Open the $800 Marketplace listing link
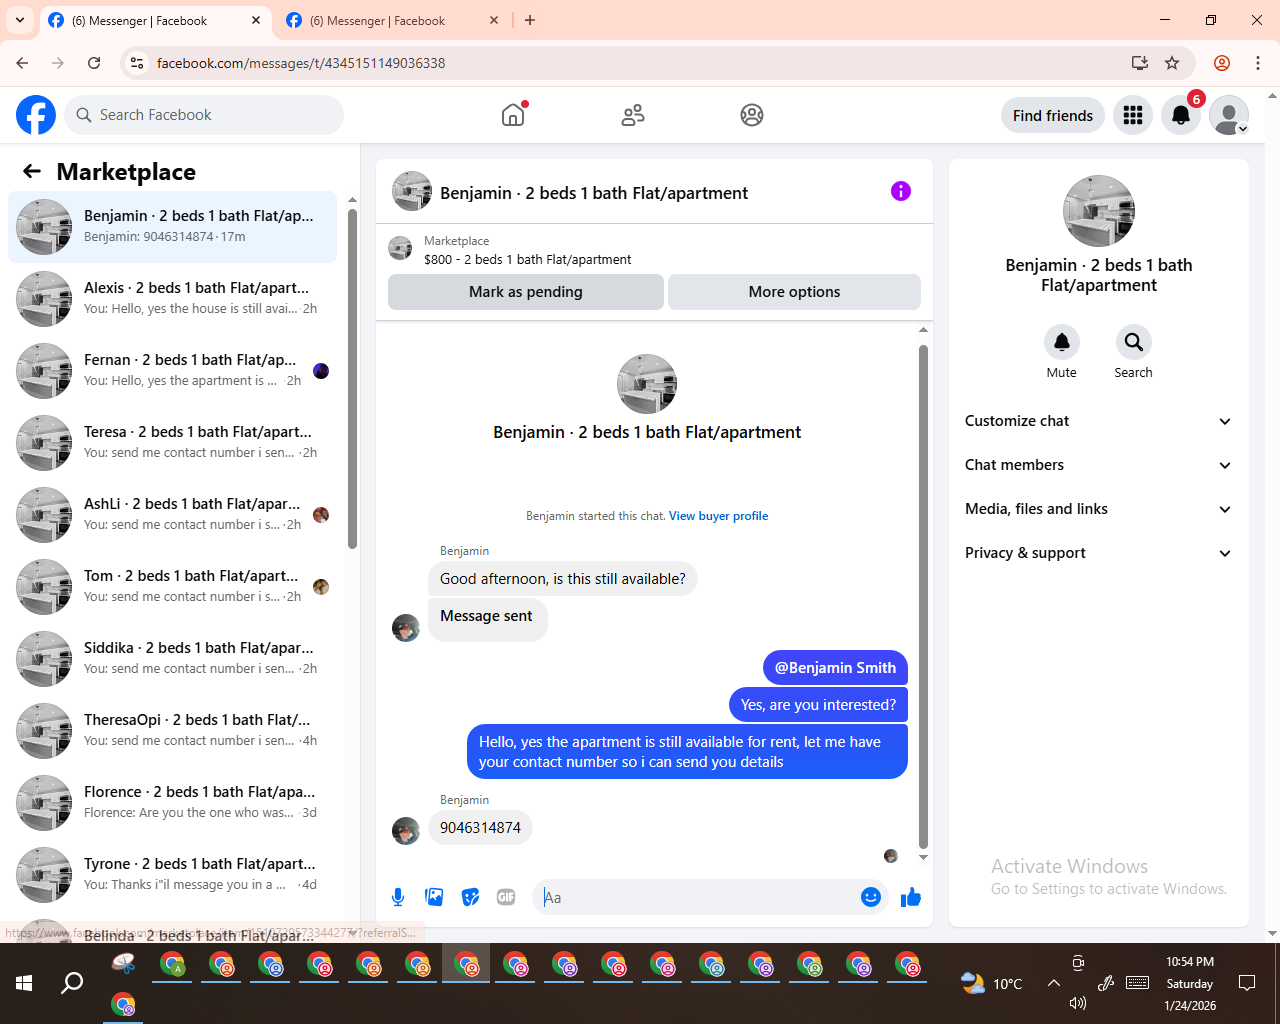1280x1024 pixels. pos(527,259)
